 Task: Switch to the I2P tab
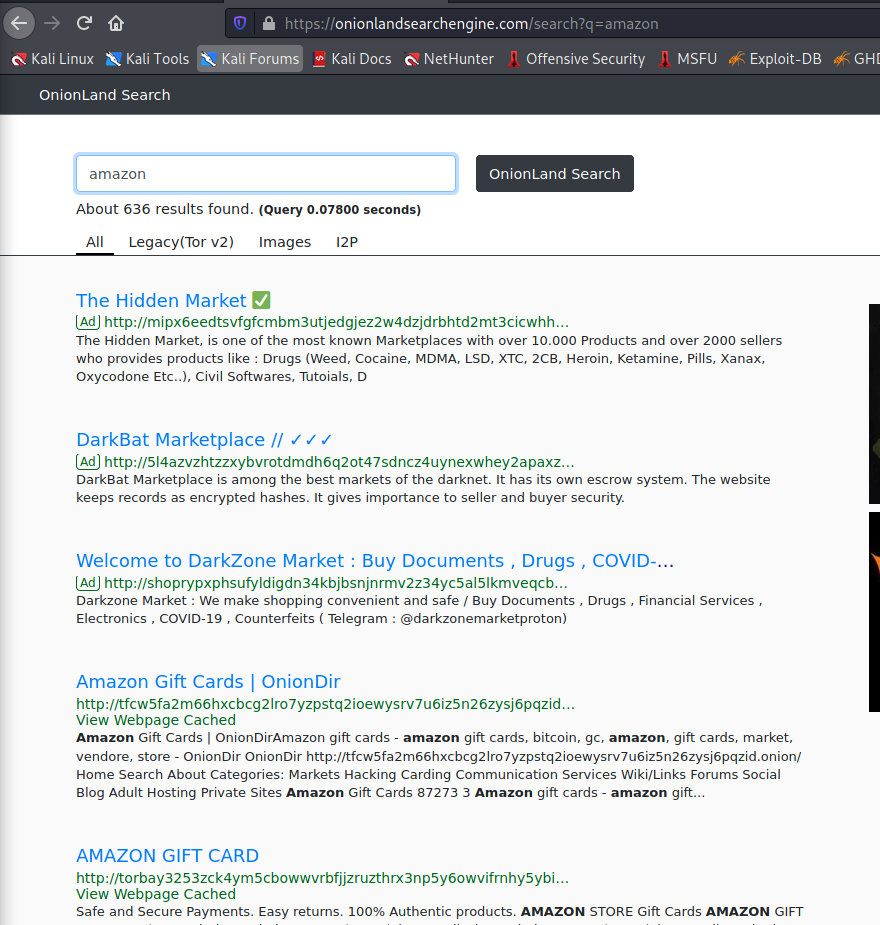347,242
